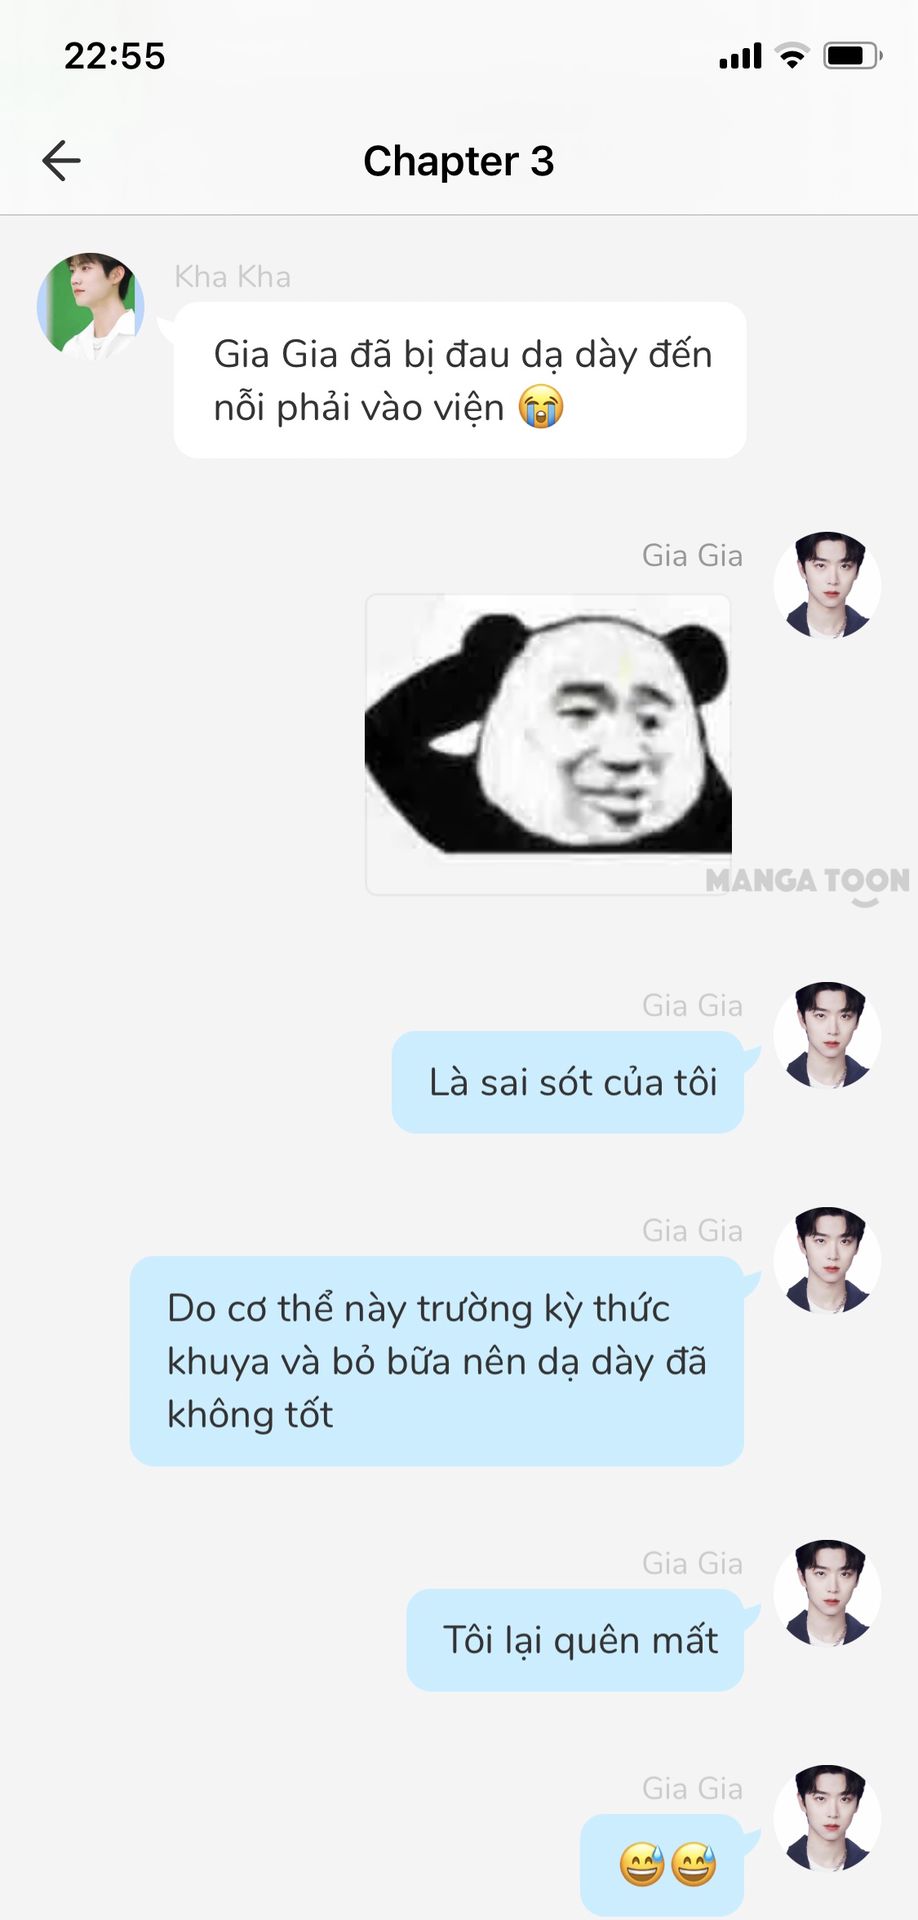Tap the crying emoji in Kha Kha's message
Image resolution: width=918 pixels, height=1920 pixels.
pyautogui.click(x=541, y=407)
